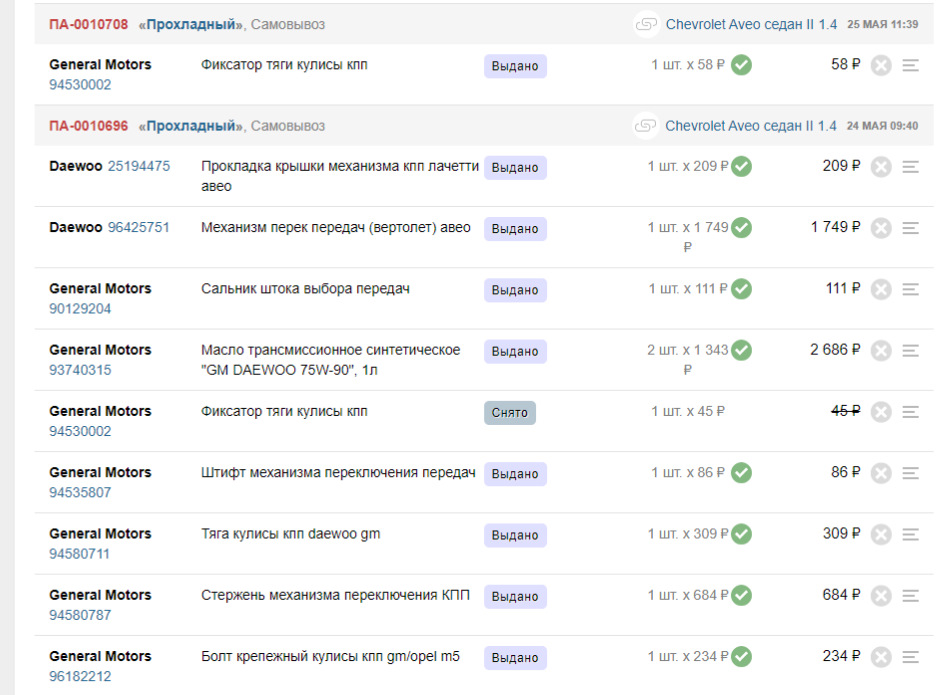Cancel the Daewoo 25194475 item via X icon
Viewport: 949px width, 695px height.
(x=881, y=167)
